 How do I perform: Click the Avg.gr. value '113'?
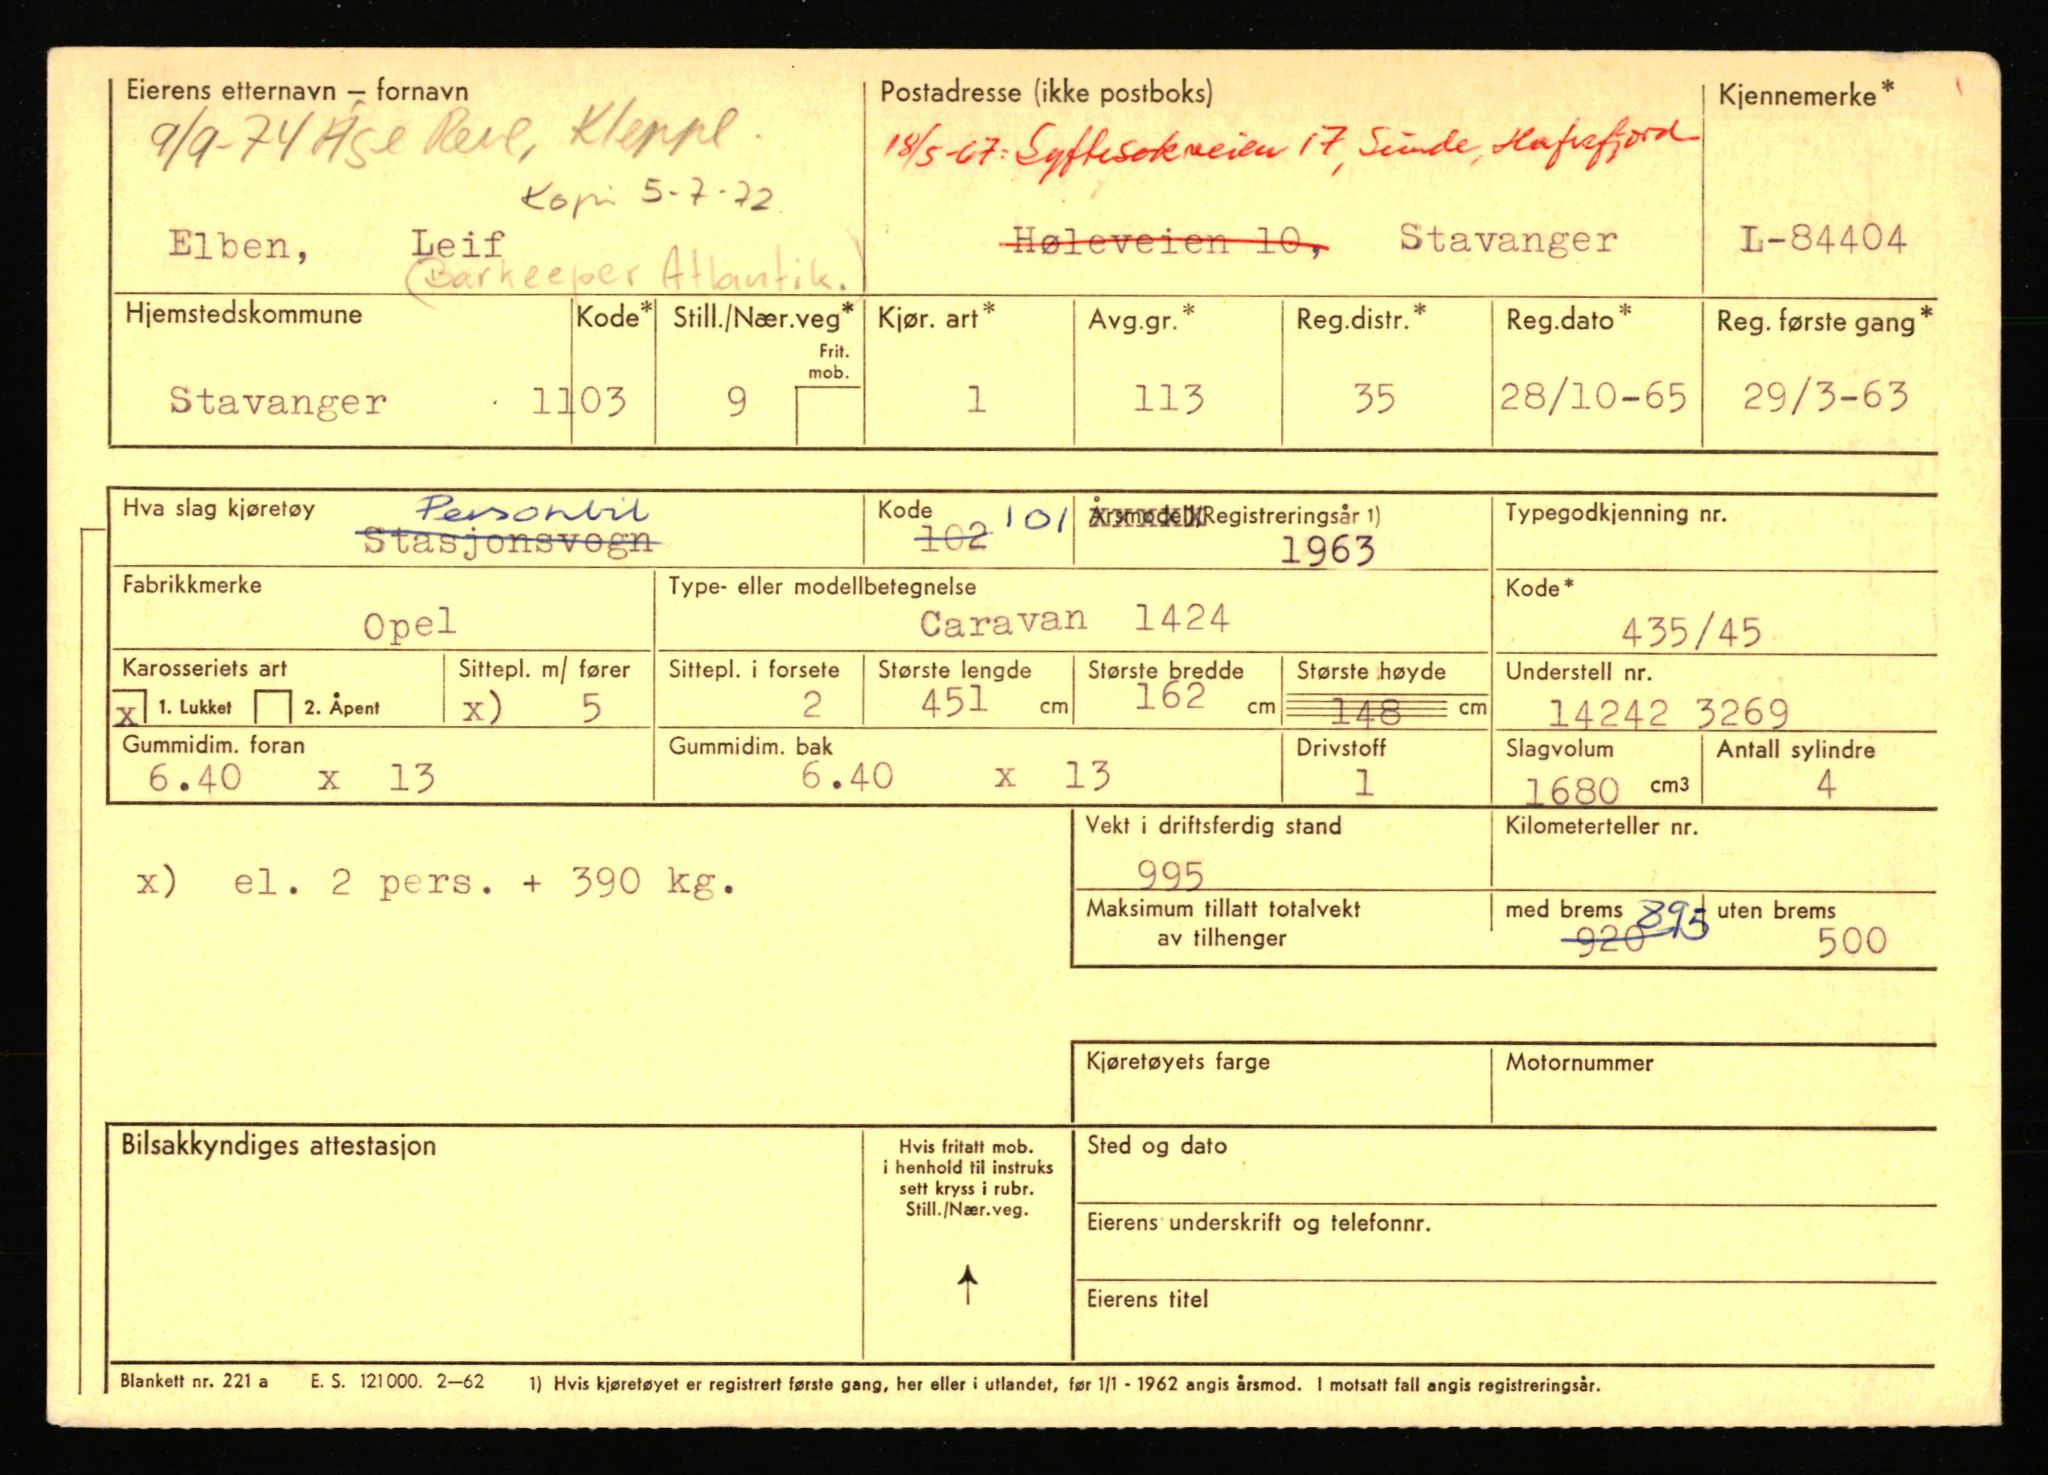[x=1168, y=399]
